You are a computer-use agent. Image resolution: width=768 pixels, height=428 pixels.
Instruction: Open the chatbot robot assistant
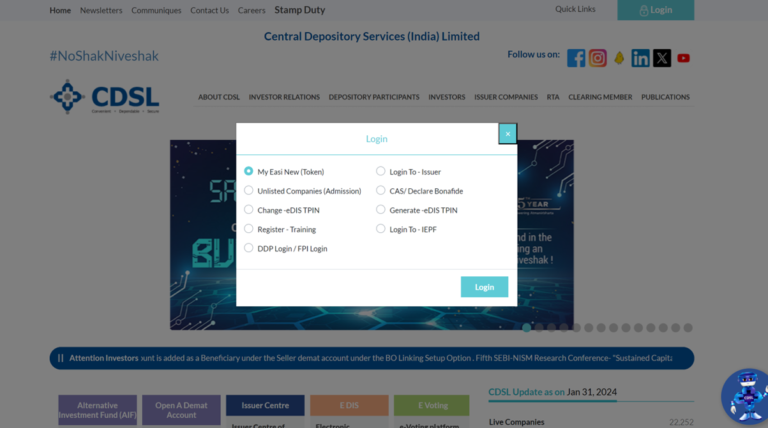click(746, 396)
